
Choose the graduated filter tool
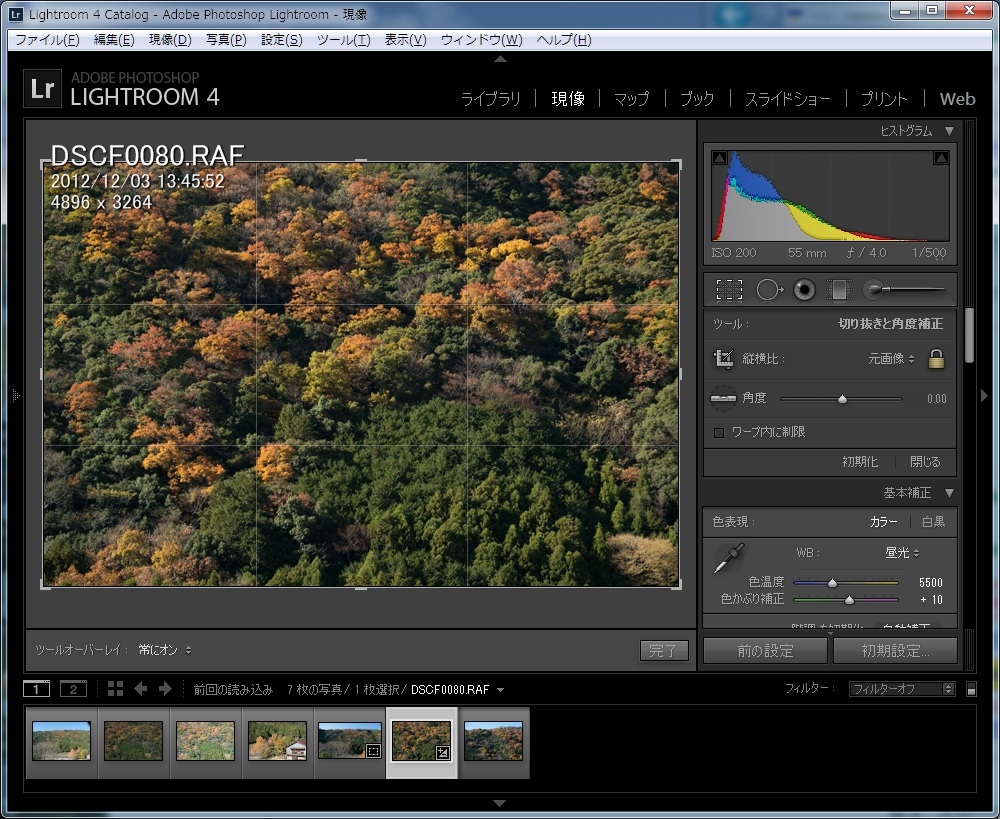tap(839, 290)
